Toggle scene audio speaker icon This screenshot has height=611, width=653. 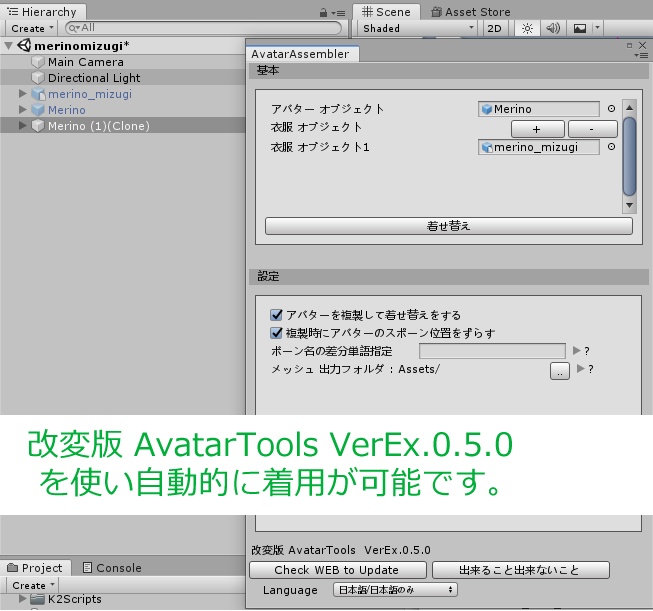pos(553,28)
